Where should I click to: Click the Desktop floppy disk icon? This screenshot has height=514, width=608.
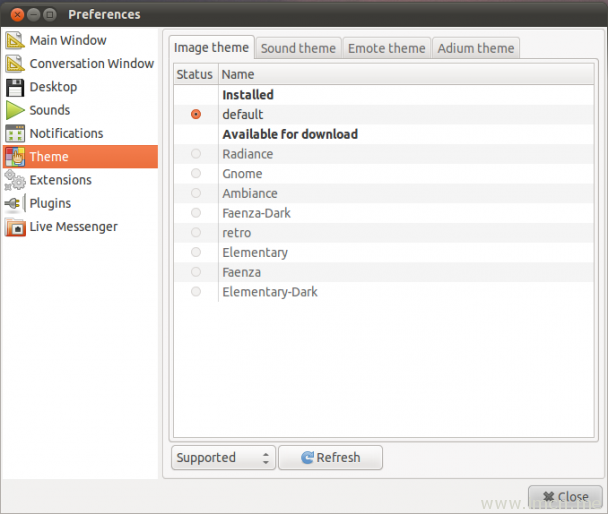pyautogui.click(x=15, y=87)
